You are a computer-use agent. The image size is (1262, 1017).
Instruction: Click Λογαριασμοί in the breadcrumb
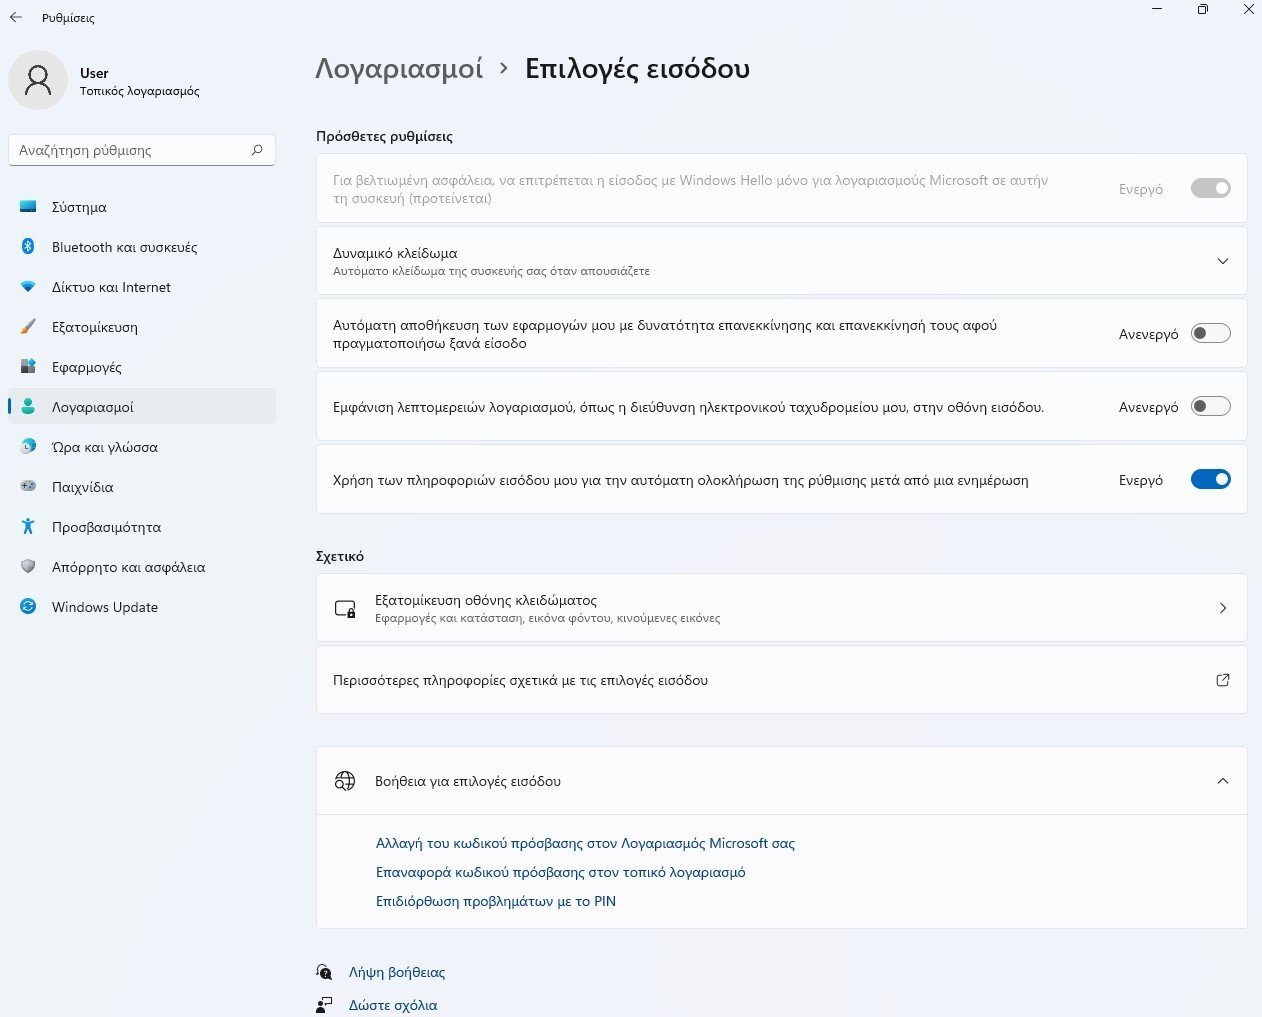[x=399, y=69]
